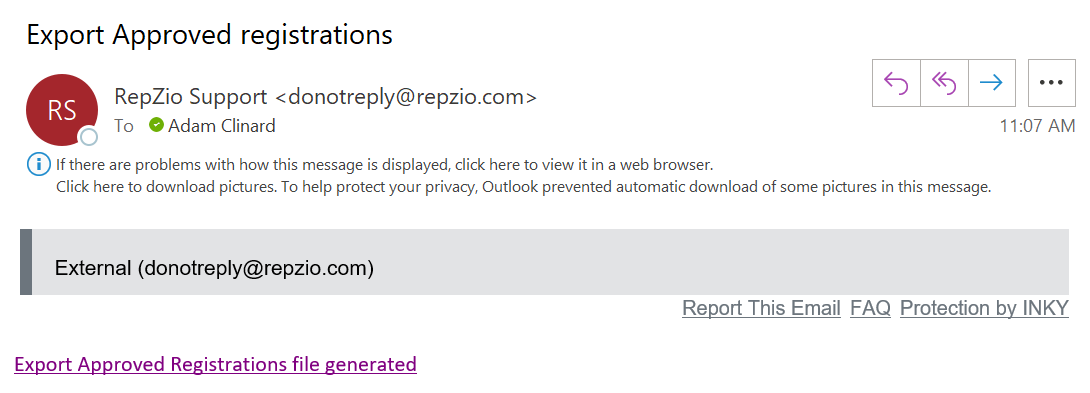Open the More actions ellipsis menu
This screenshot has height=393, width=1090.
point(1051,83)
